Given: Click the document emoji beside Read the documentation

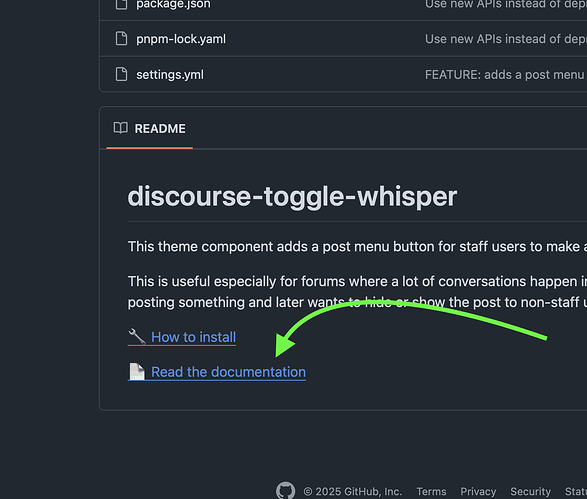Looking at the screenshot, I should tap(137, 372).
